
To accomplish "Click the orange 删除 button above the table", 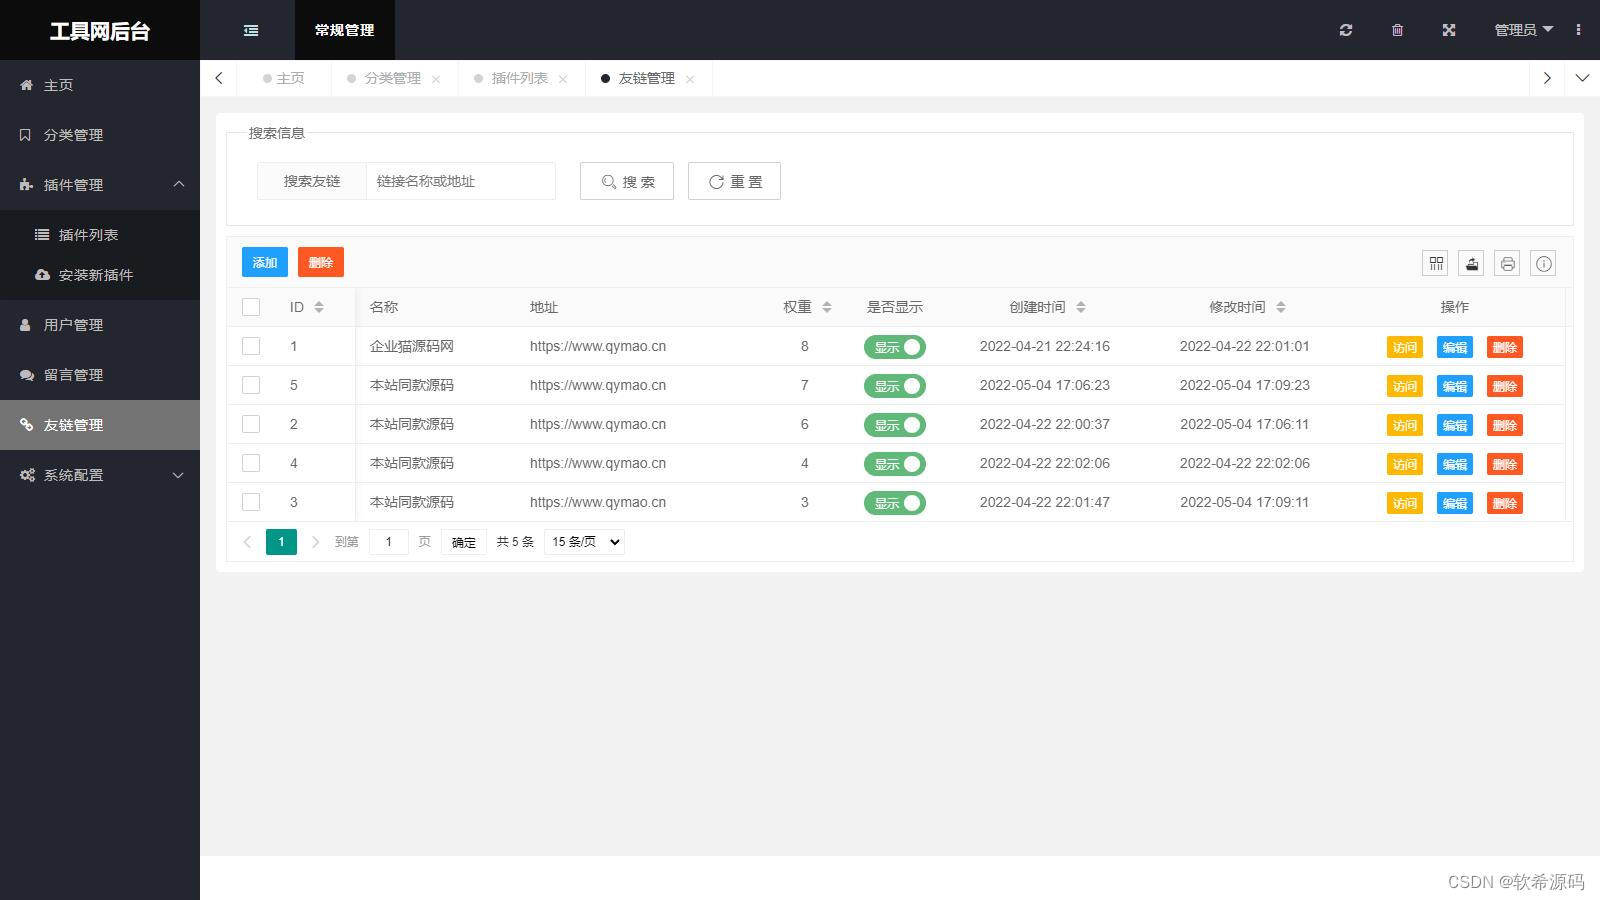I will pyautogui.click(x=321, y=262).
